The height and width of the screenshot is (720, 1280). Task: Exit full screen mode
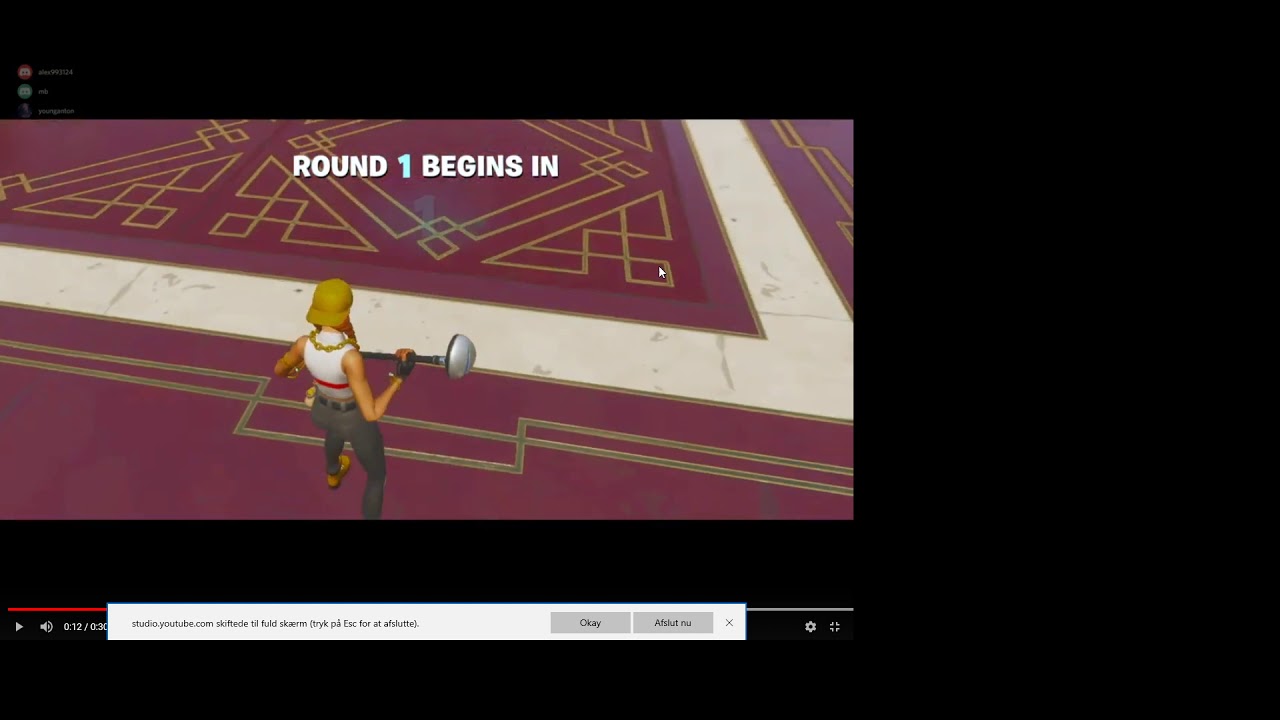coord(835,627)
